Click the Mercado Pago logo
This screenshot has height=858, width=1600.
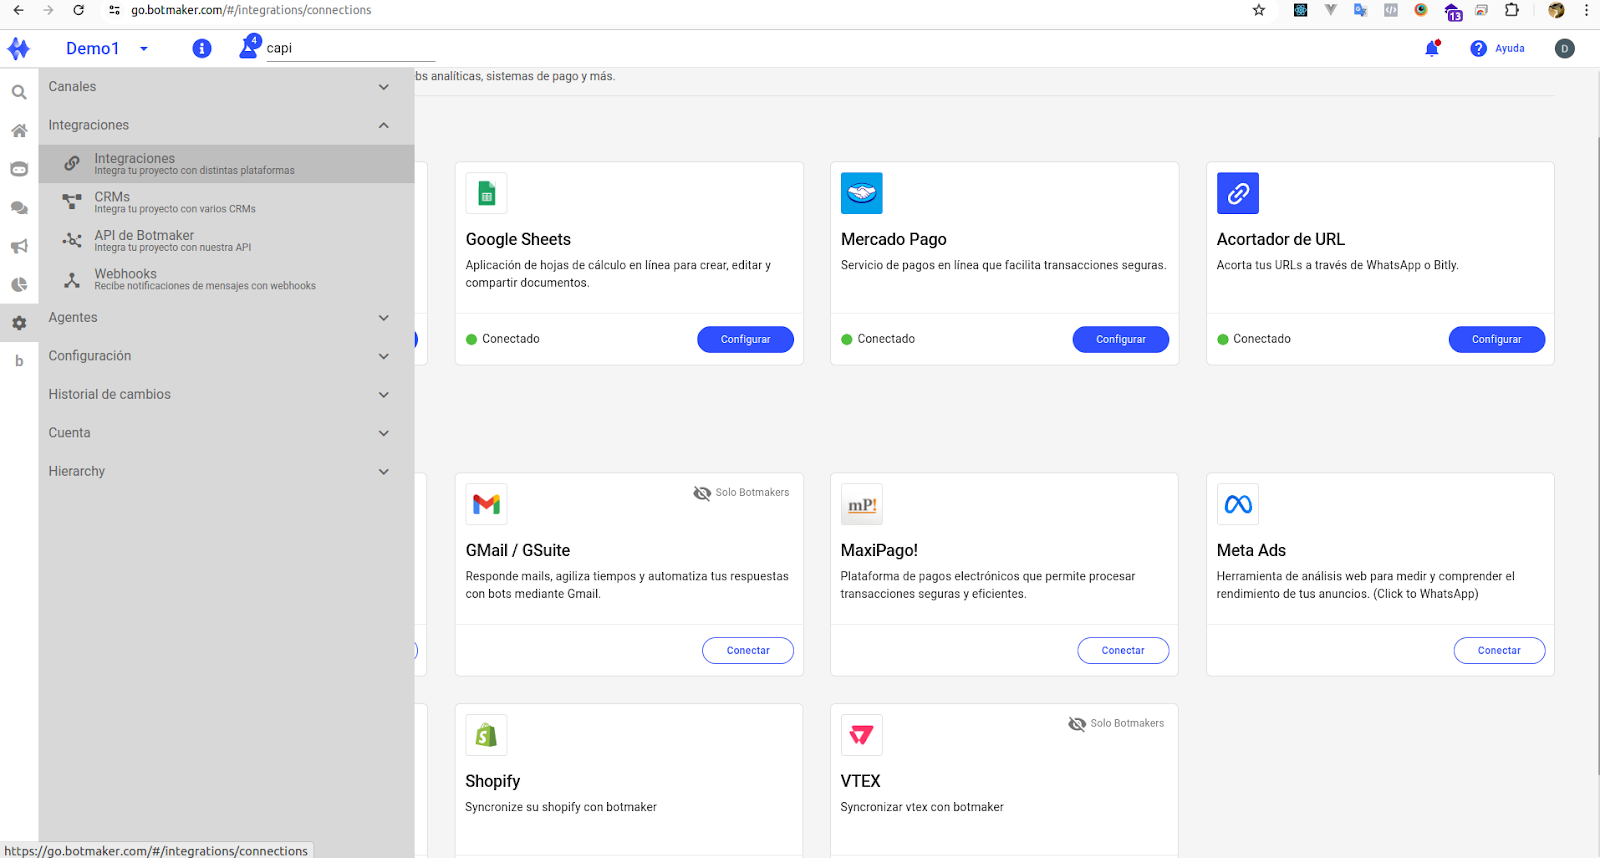pyautogui.click(x=862, y=193)
